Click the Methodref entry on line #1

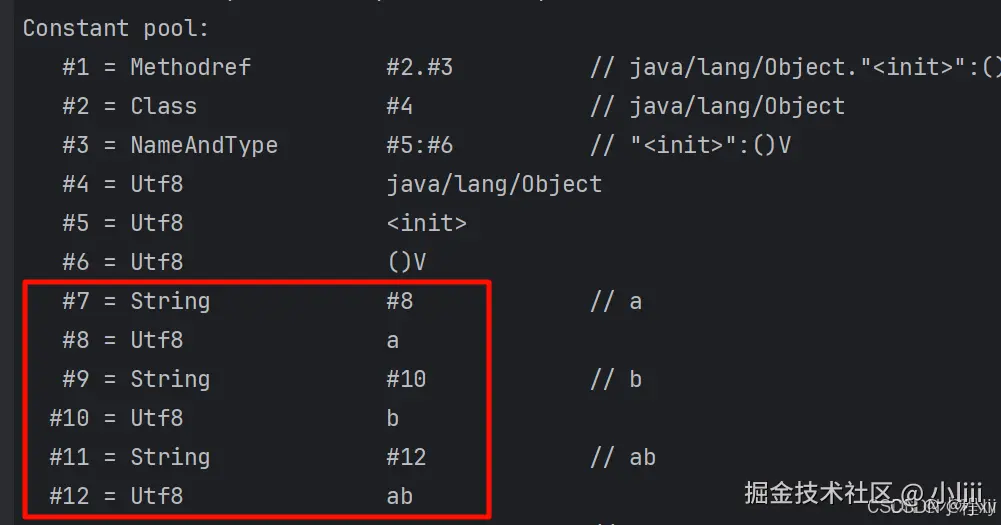coord(190,67)
